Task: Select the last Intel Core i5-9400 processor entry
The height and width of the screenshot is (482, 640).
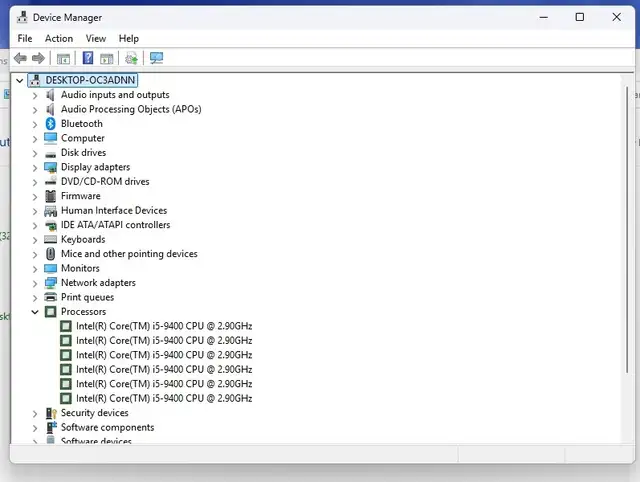Action: [164, 398]
